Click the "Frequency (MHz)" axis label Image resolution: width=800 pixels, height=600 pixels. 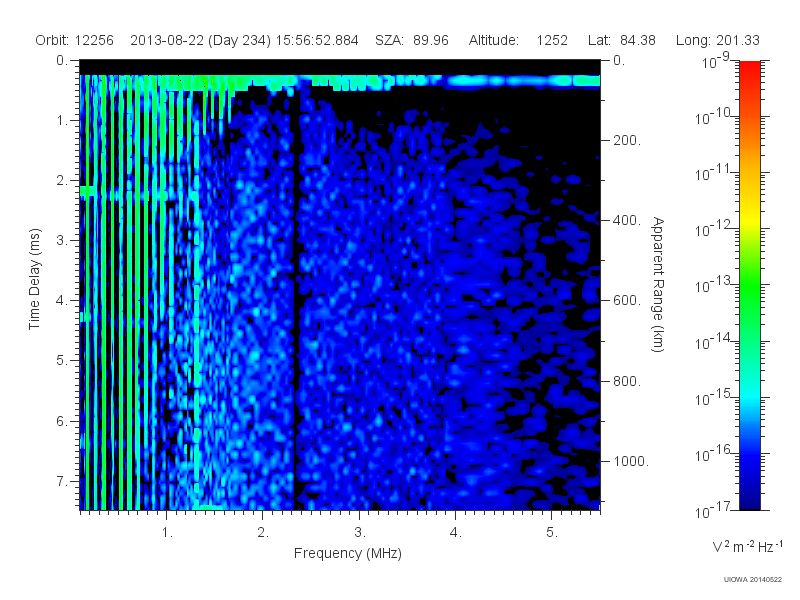pos(348,553)
